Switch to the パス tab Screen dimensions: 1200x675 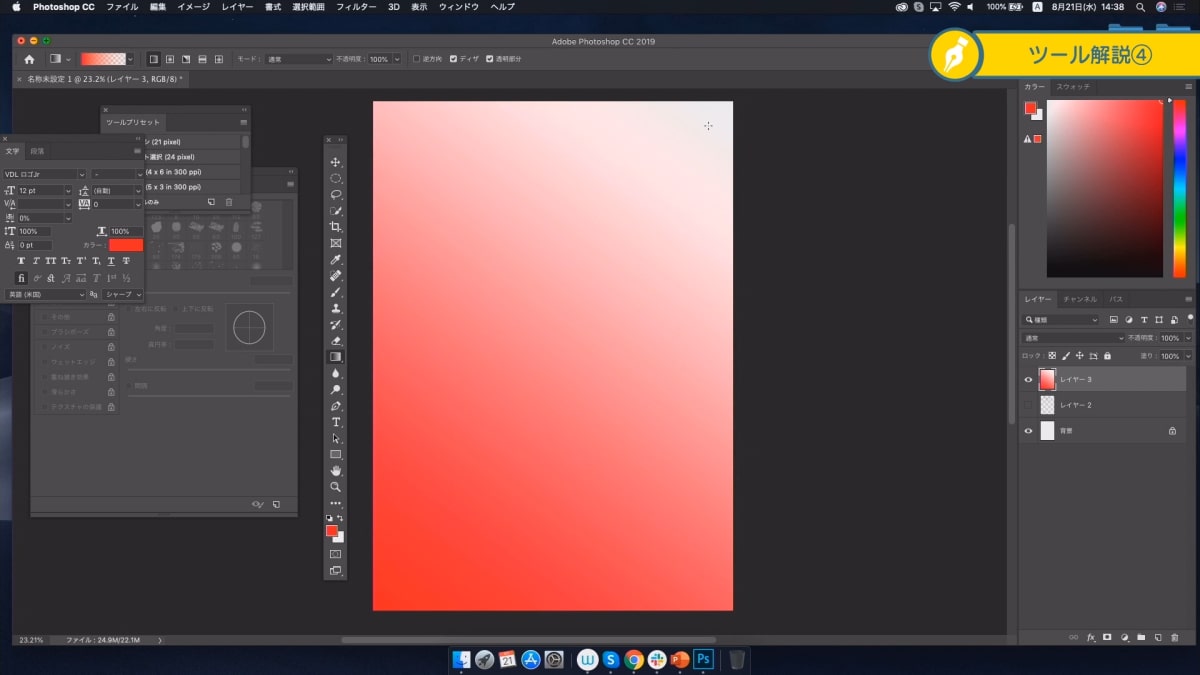coord(1116,299)
